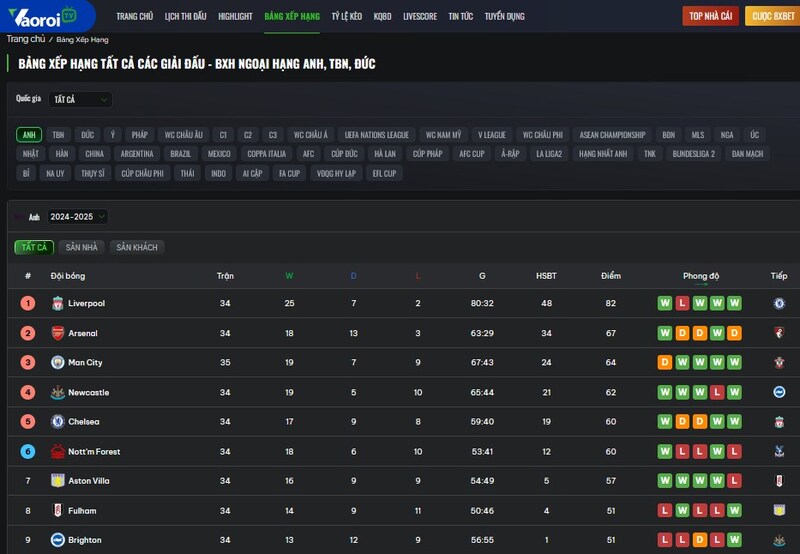Open the Quốc gia TẤT CẢ dropdown
The image size is (800, 554).
click(x=81, y=99)
